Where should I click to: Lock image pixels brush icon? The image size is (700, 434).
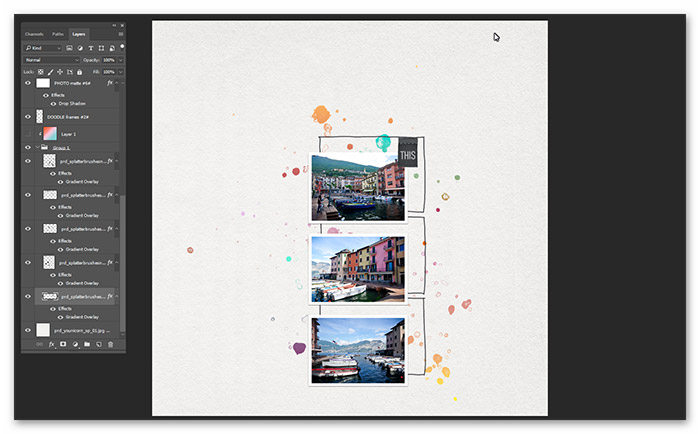(x=50, y=72)
